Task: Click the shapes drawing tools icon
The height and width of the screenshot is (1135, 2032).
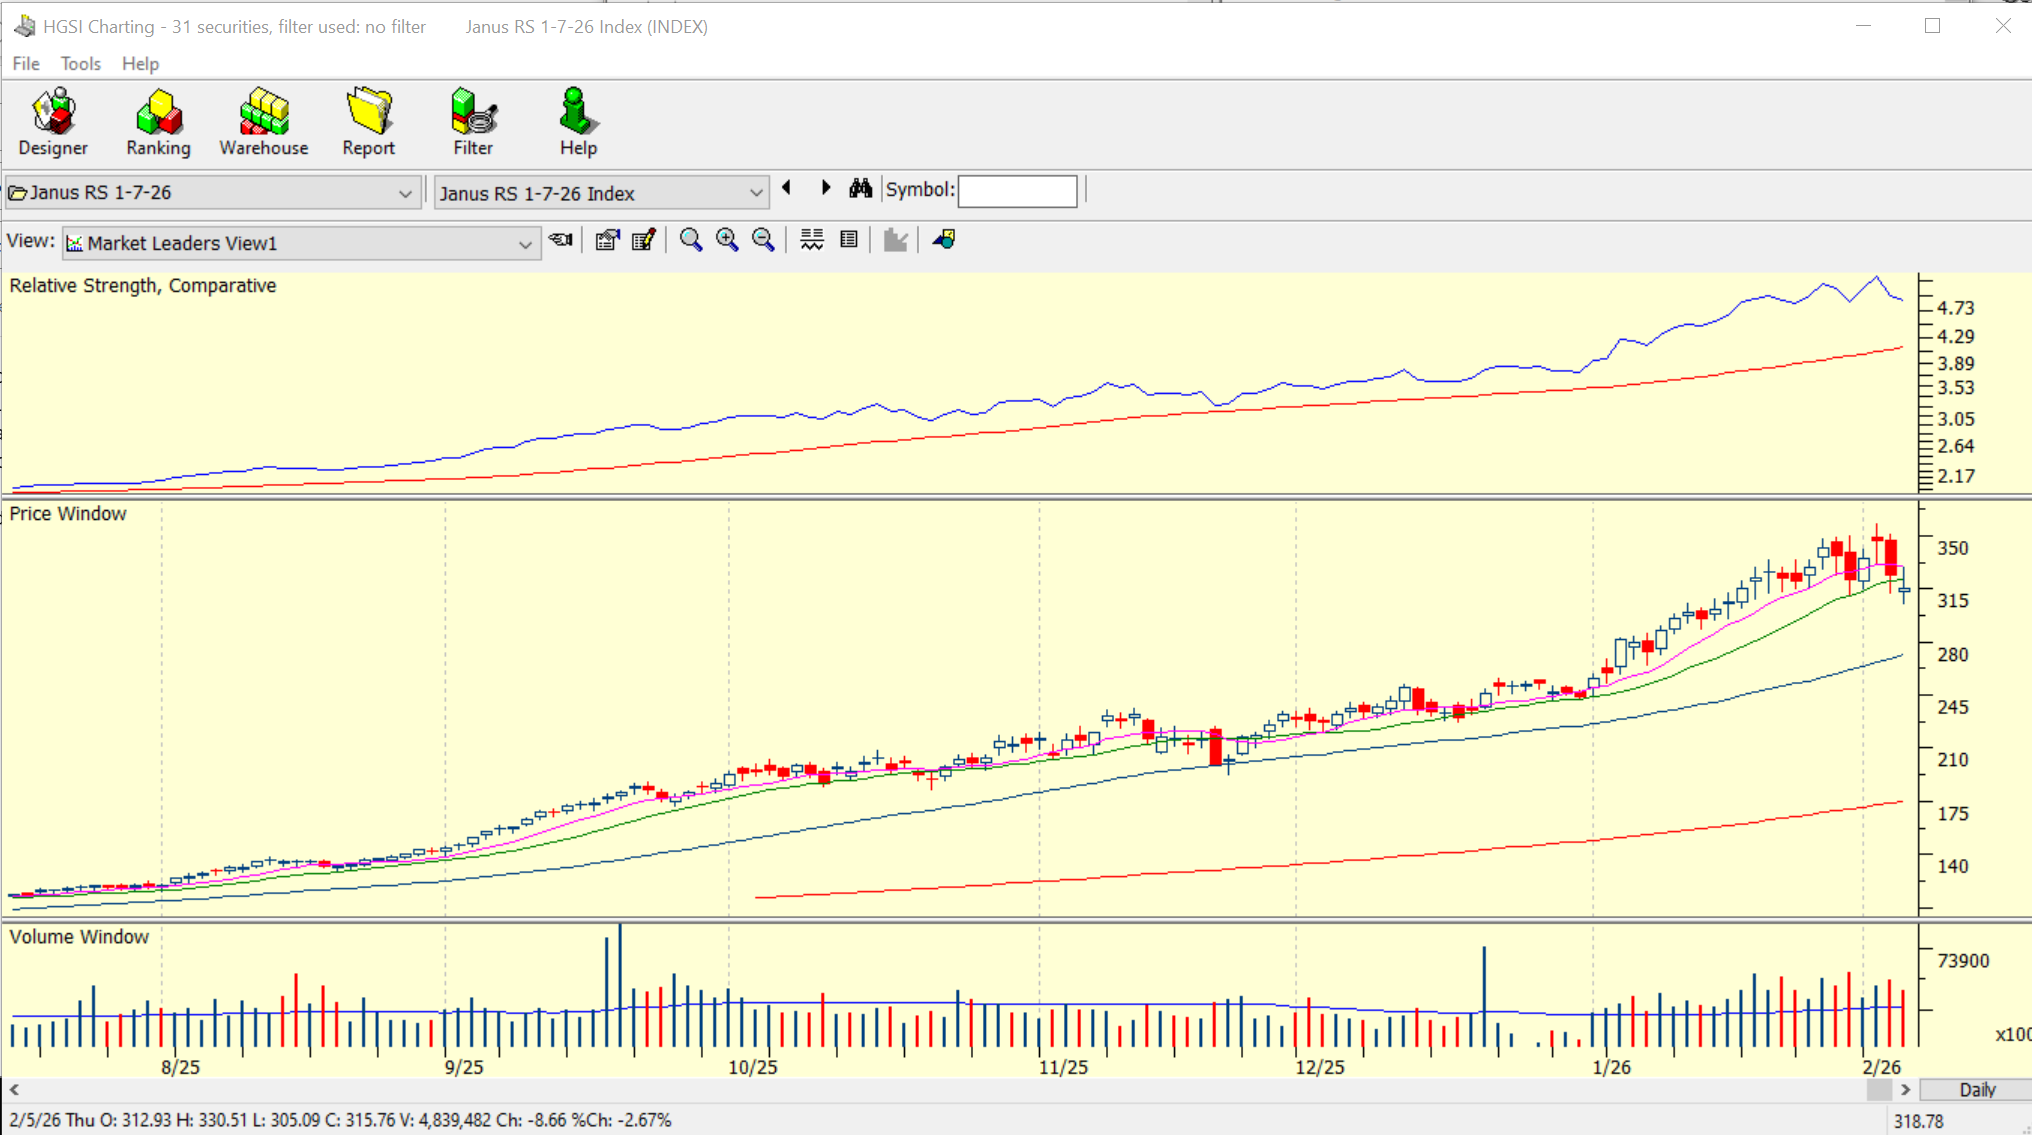Action: coord(944,240)
